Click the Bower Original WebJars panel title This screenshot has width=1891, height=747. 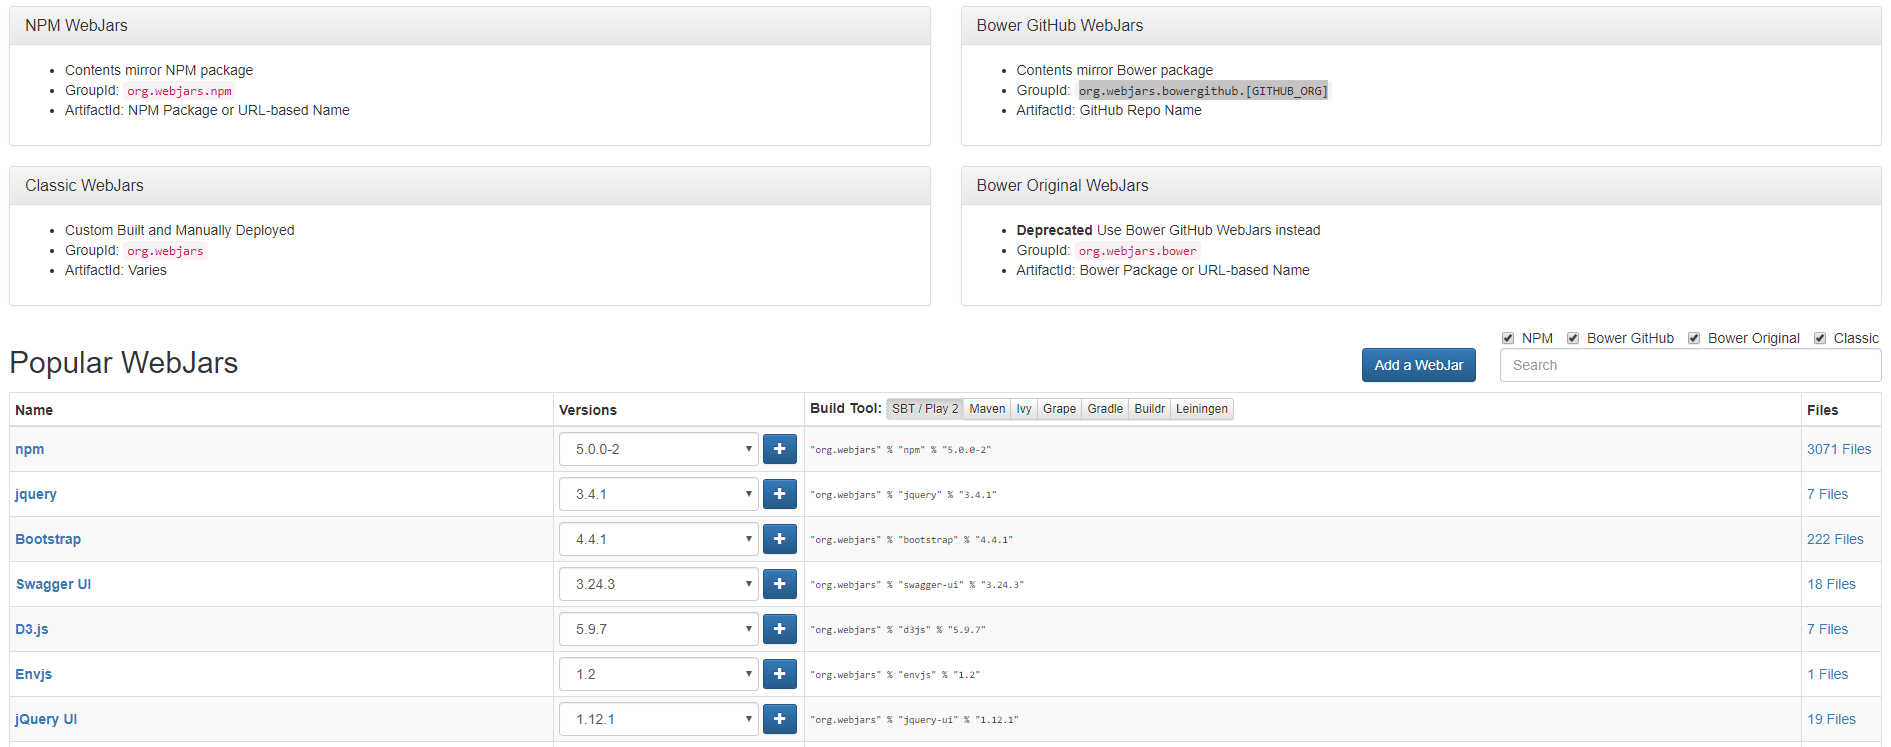coord(1062,185)
